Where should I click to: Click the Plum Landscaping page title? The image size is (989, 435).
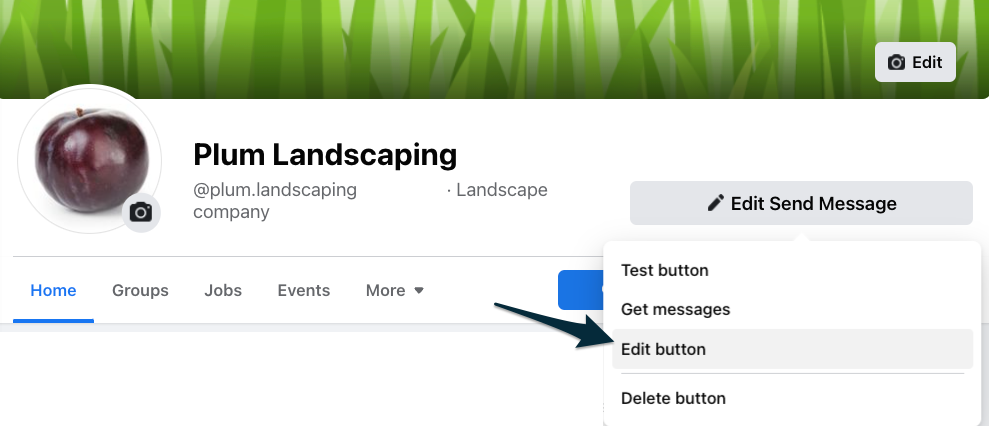click(x=325, y=155)
